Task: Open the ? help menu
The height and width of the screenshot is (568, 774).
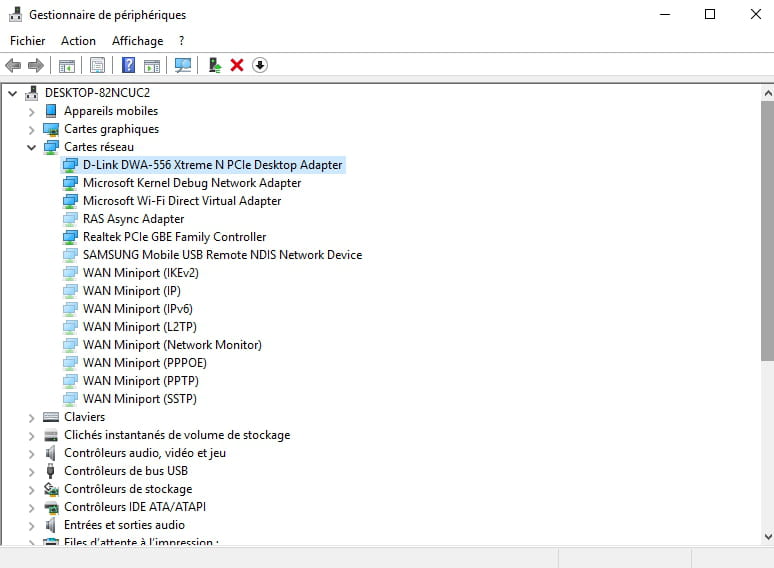Action: 181,40
